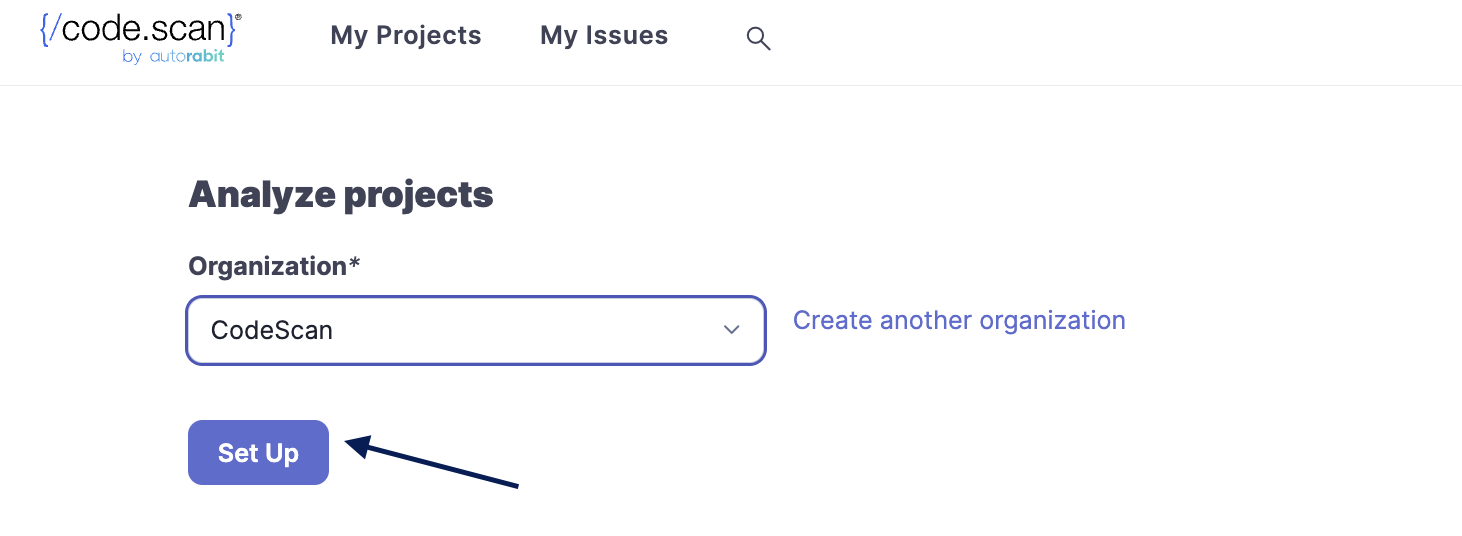Select the CodeScan value in dropdown

(272, 330)
